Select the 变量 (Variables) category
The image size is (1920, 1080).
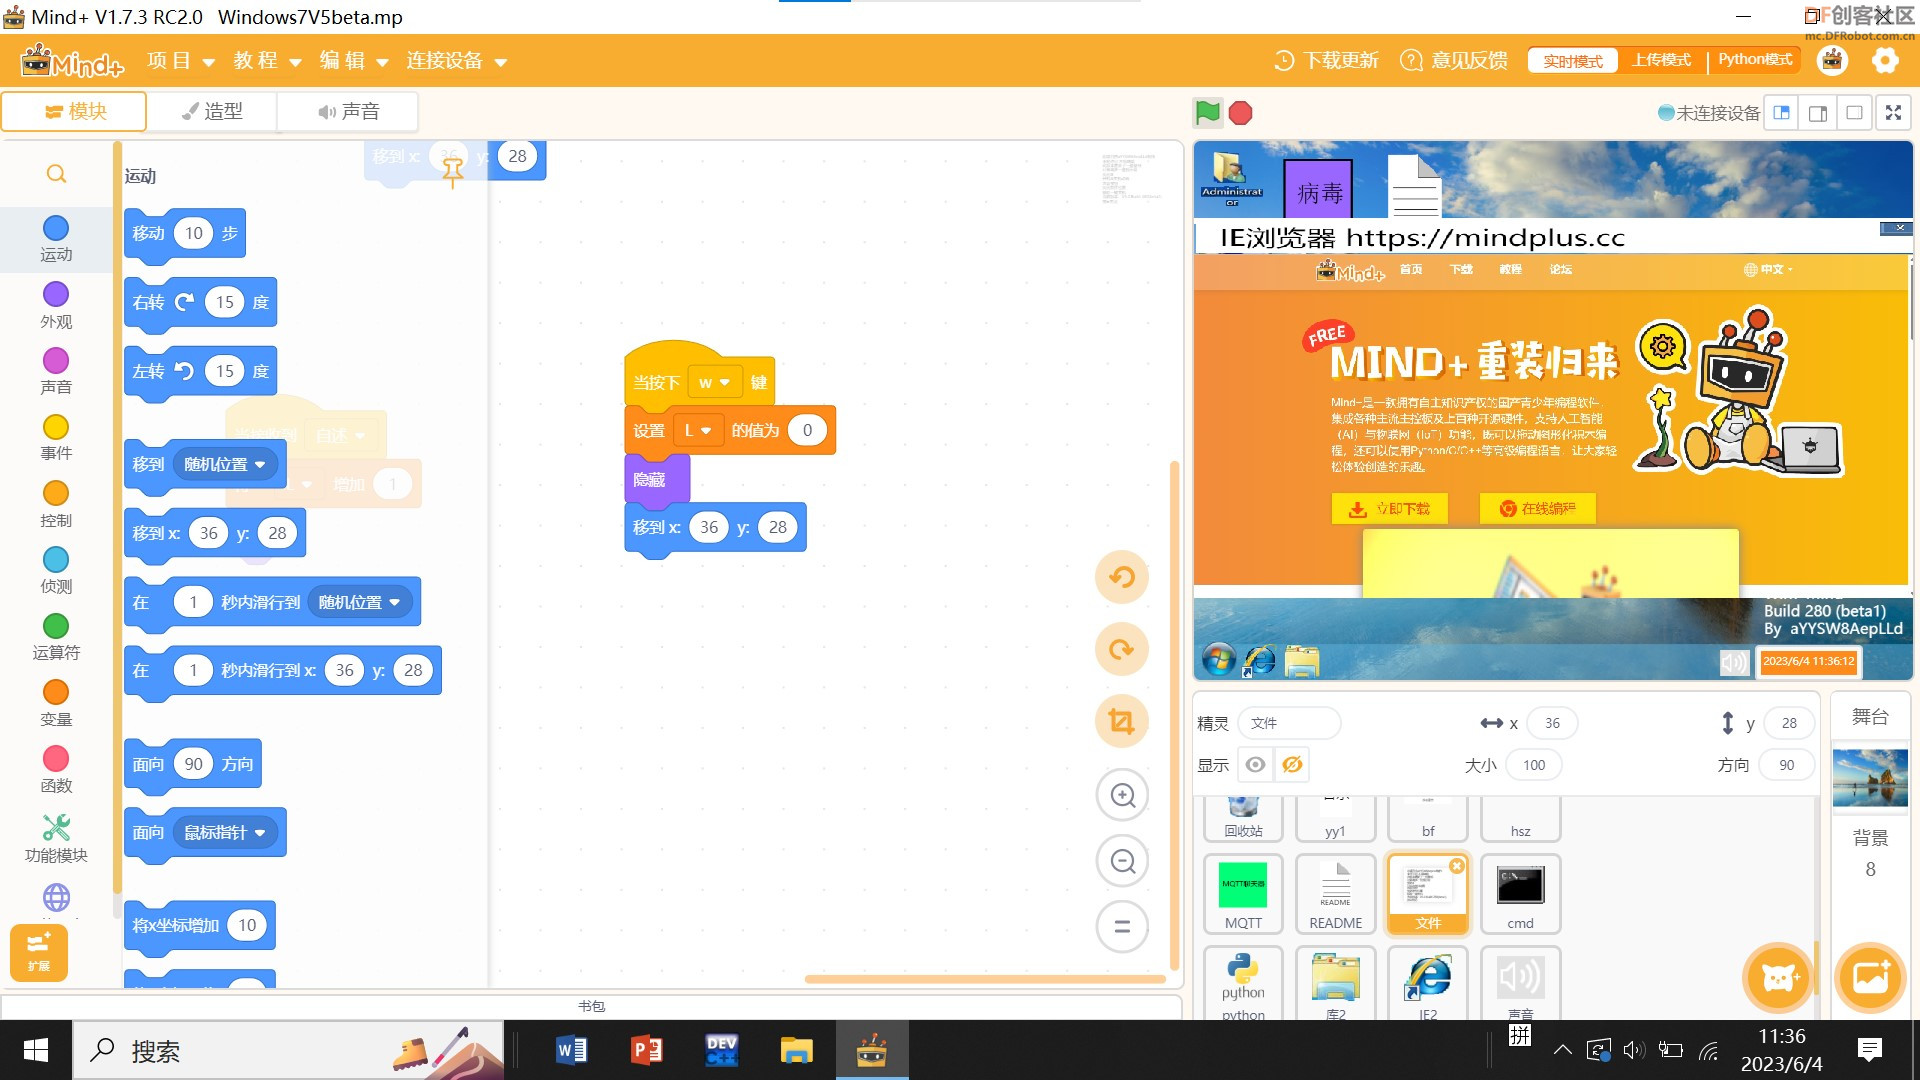tap(56, 704)
